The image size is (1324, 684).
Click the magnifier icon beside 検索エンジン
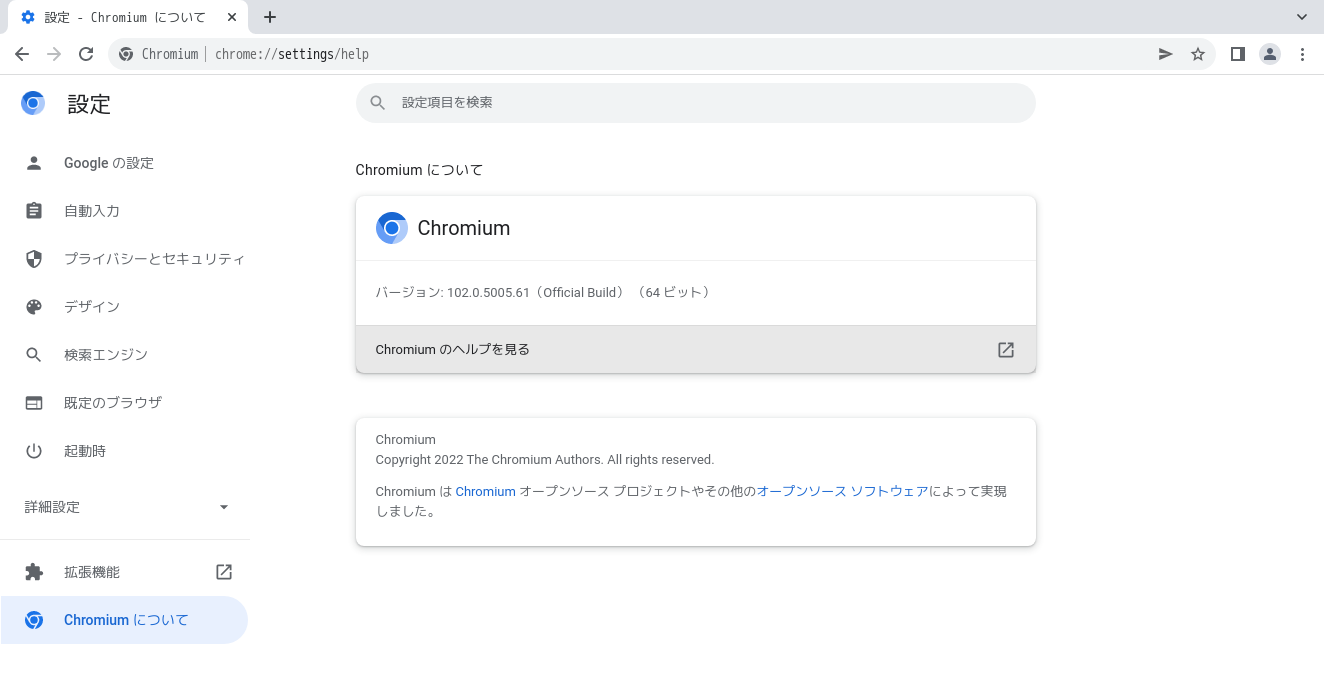click(x=34, y=355)
